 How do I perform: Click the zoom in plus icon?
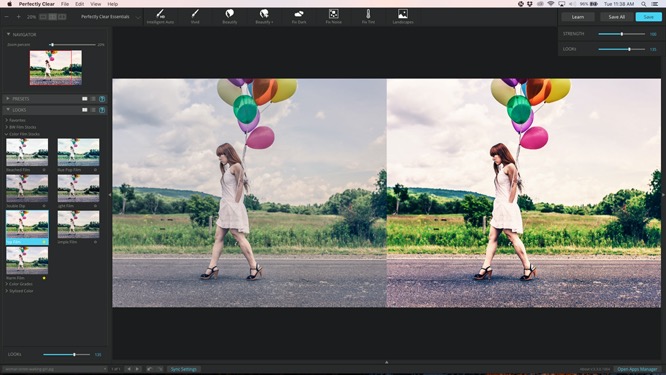click(19, 17)
